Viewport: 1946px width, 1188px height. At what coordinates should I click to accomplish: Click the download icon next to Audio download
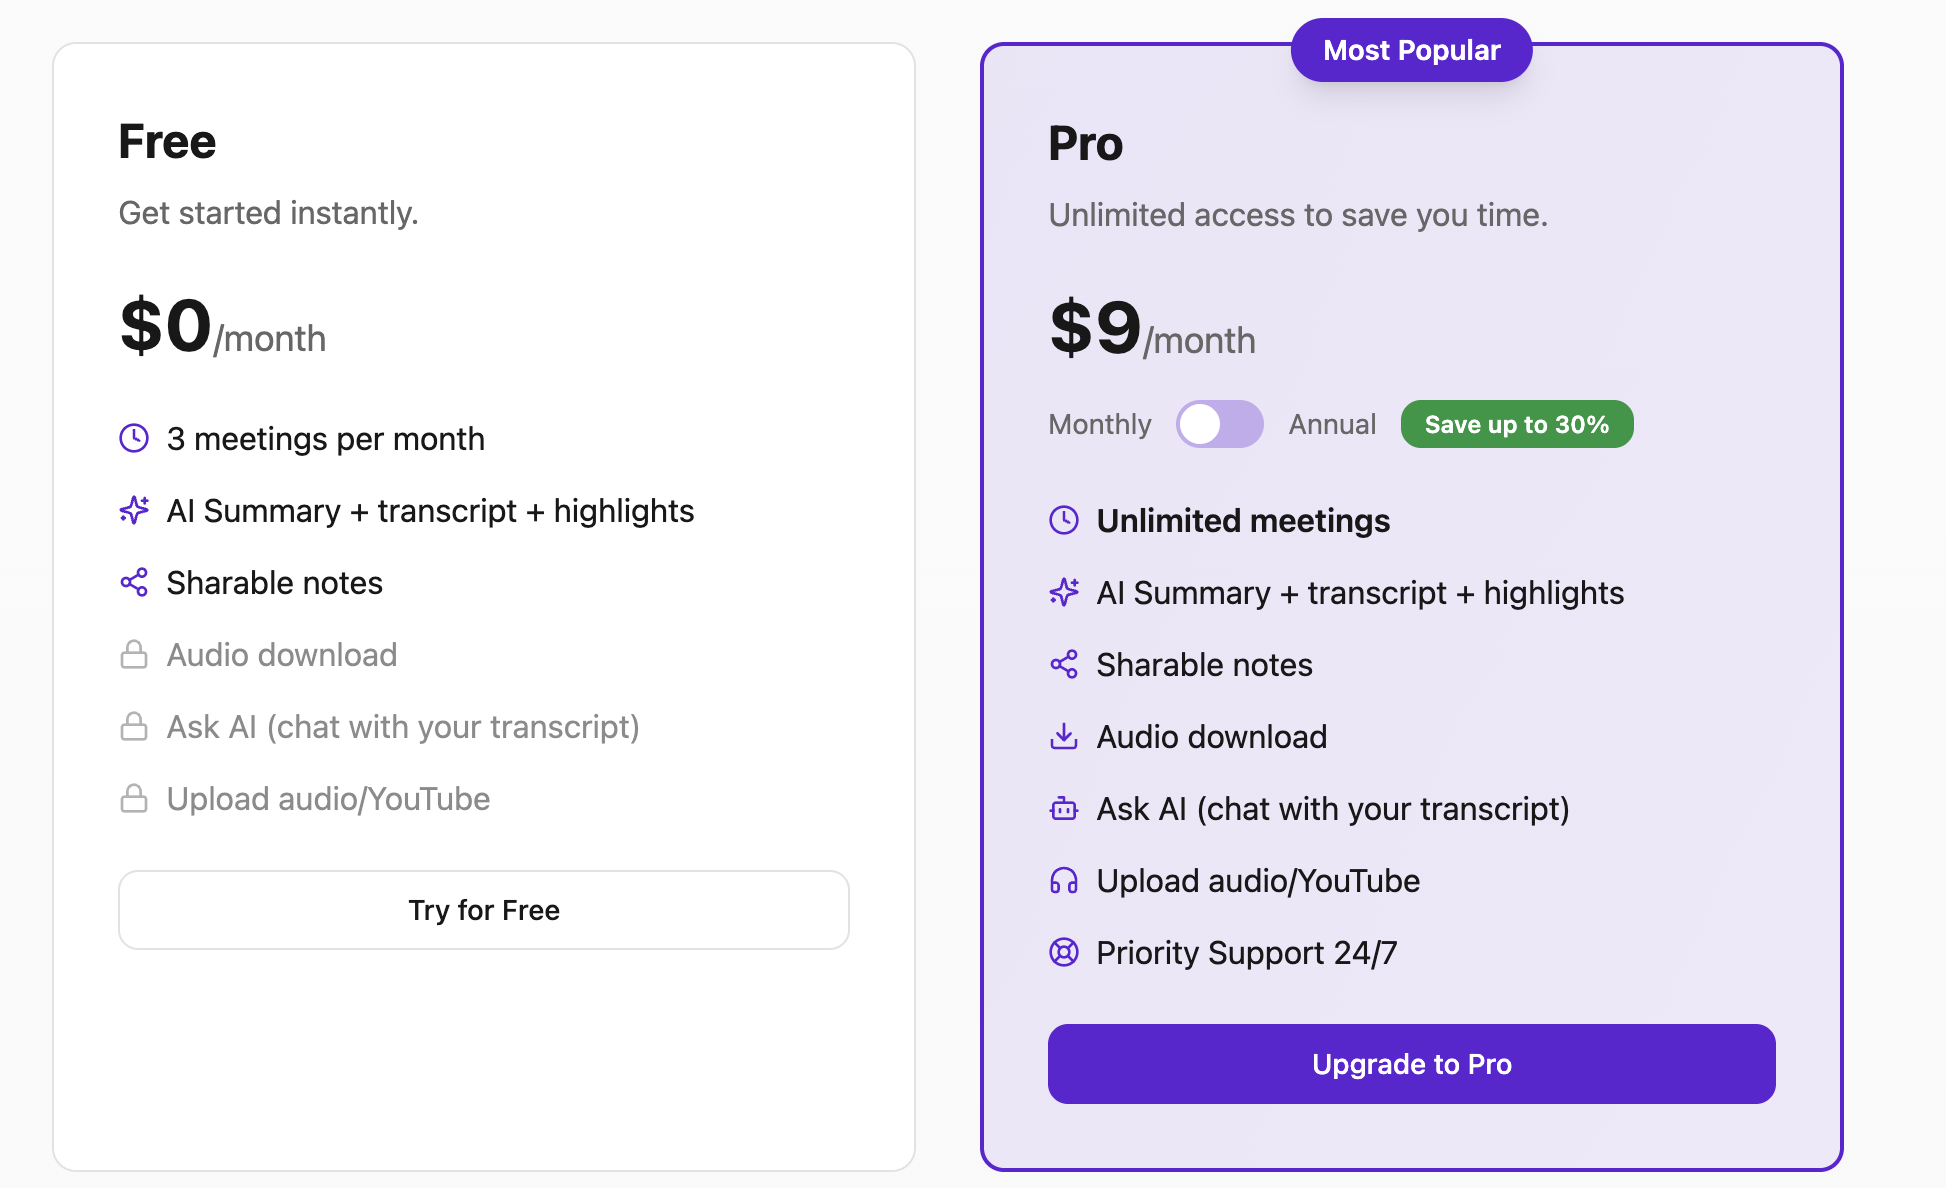pyautogui.click(x=1063, y=737)
